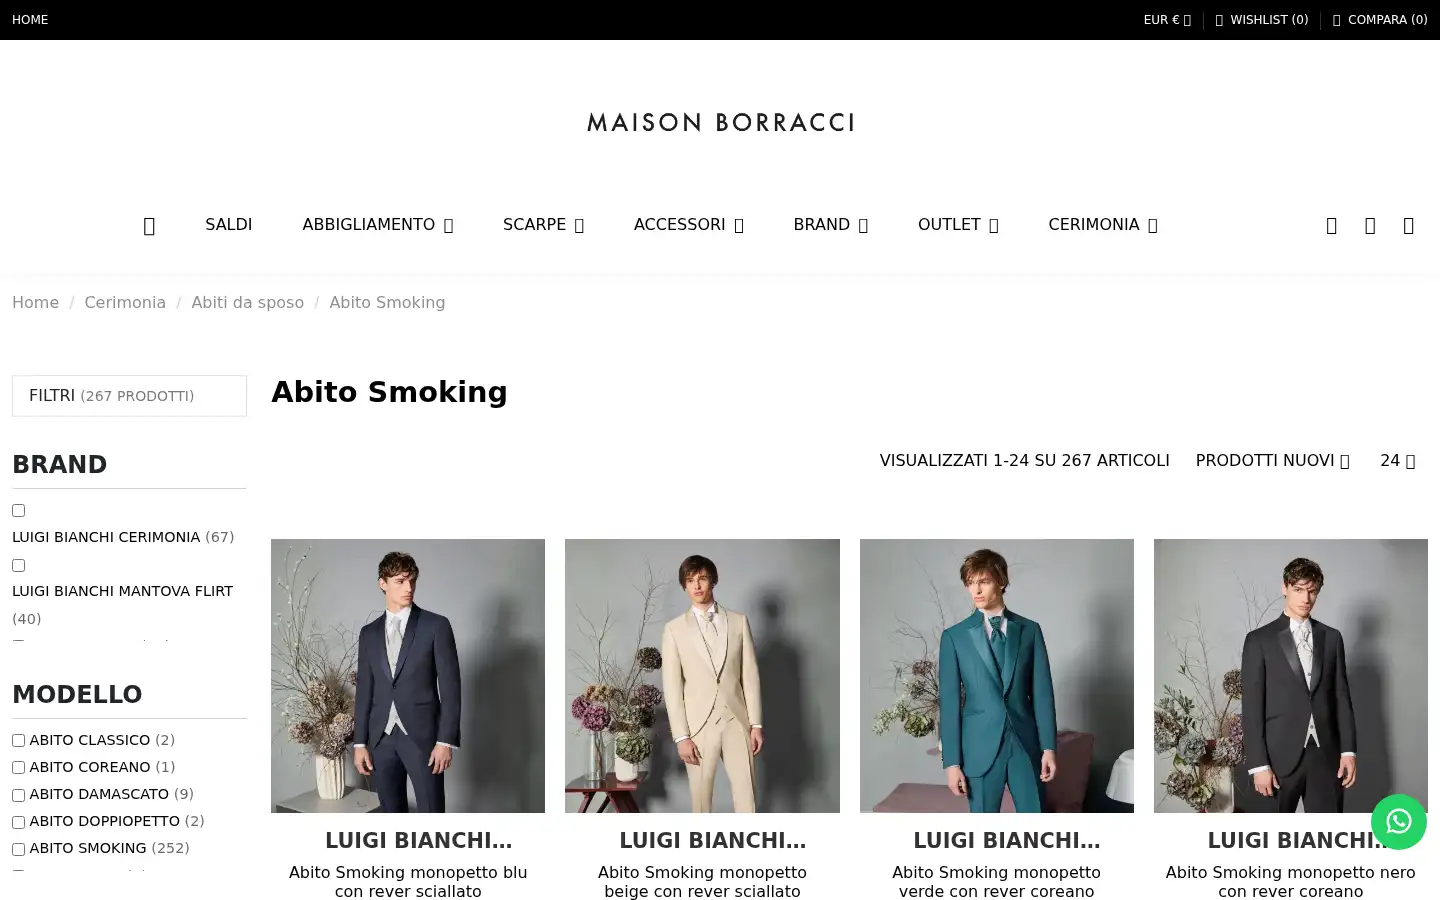Open the SALDI menu item
Image resolution: width=1440 pixels, height=900 pixels.
click(x=229, y=225)
